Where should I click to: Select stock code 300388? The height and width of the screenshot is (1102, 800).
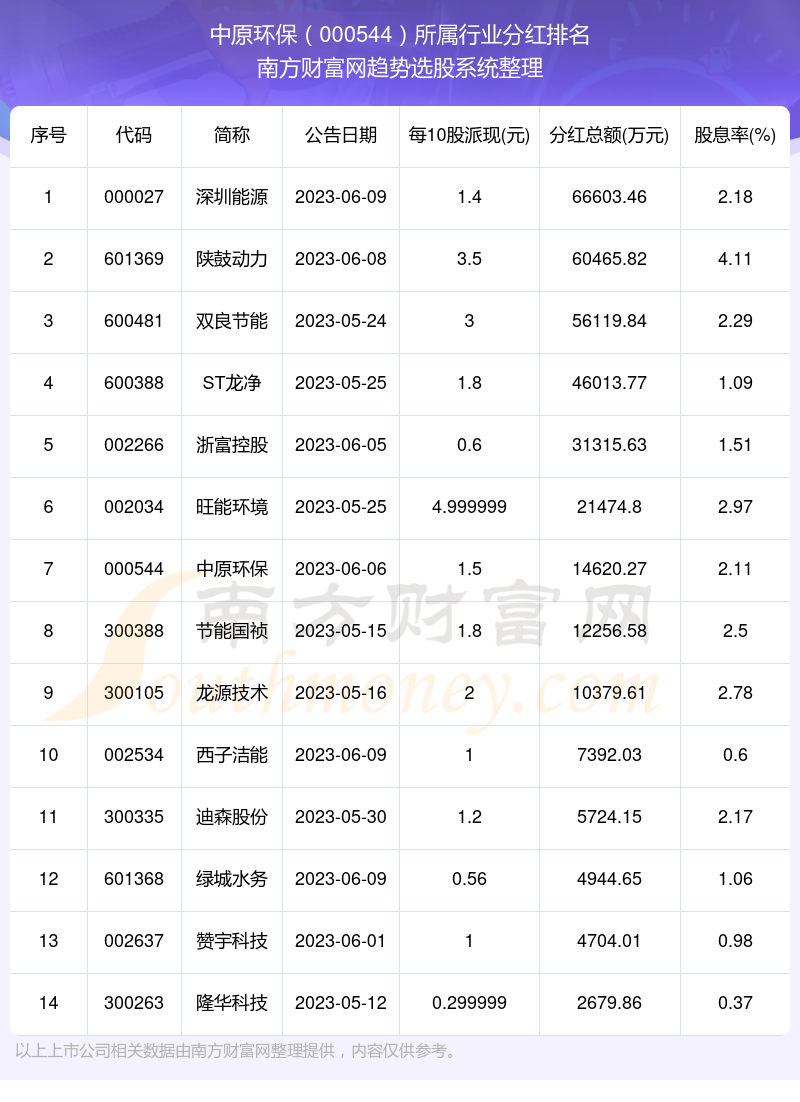pos(134,631)
